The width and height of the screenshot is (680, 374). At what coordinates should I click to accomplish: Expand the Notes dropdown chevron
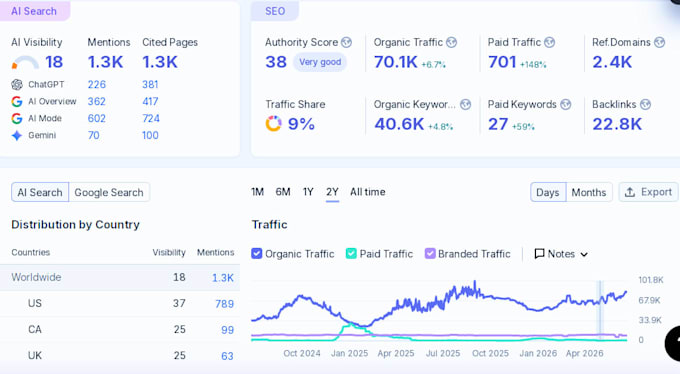point(584,254)
